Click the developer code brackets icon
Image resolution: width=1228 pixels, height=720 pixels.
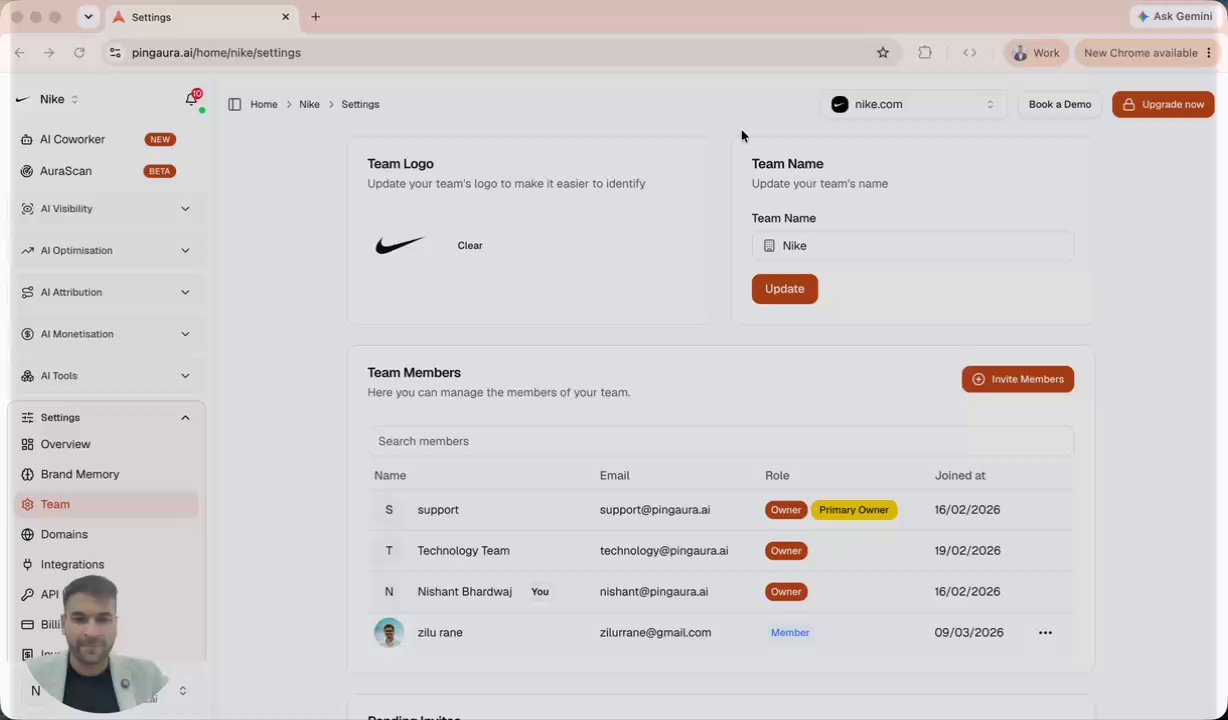[x=969, y=53]
